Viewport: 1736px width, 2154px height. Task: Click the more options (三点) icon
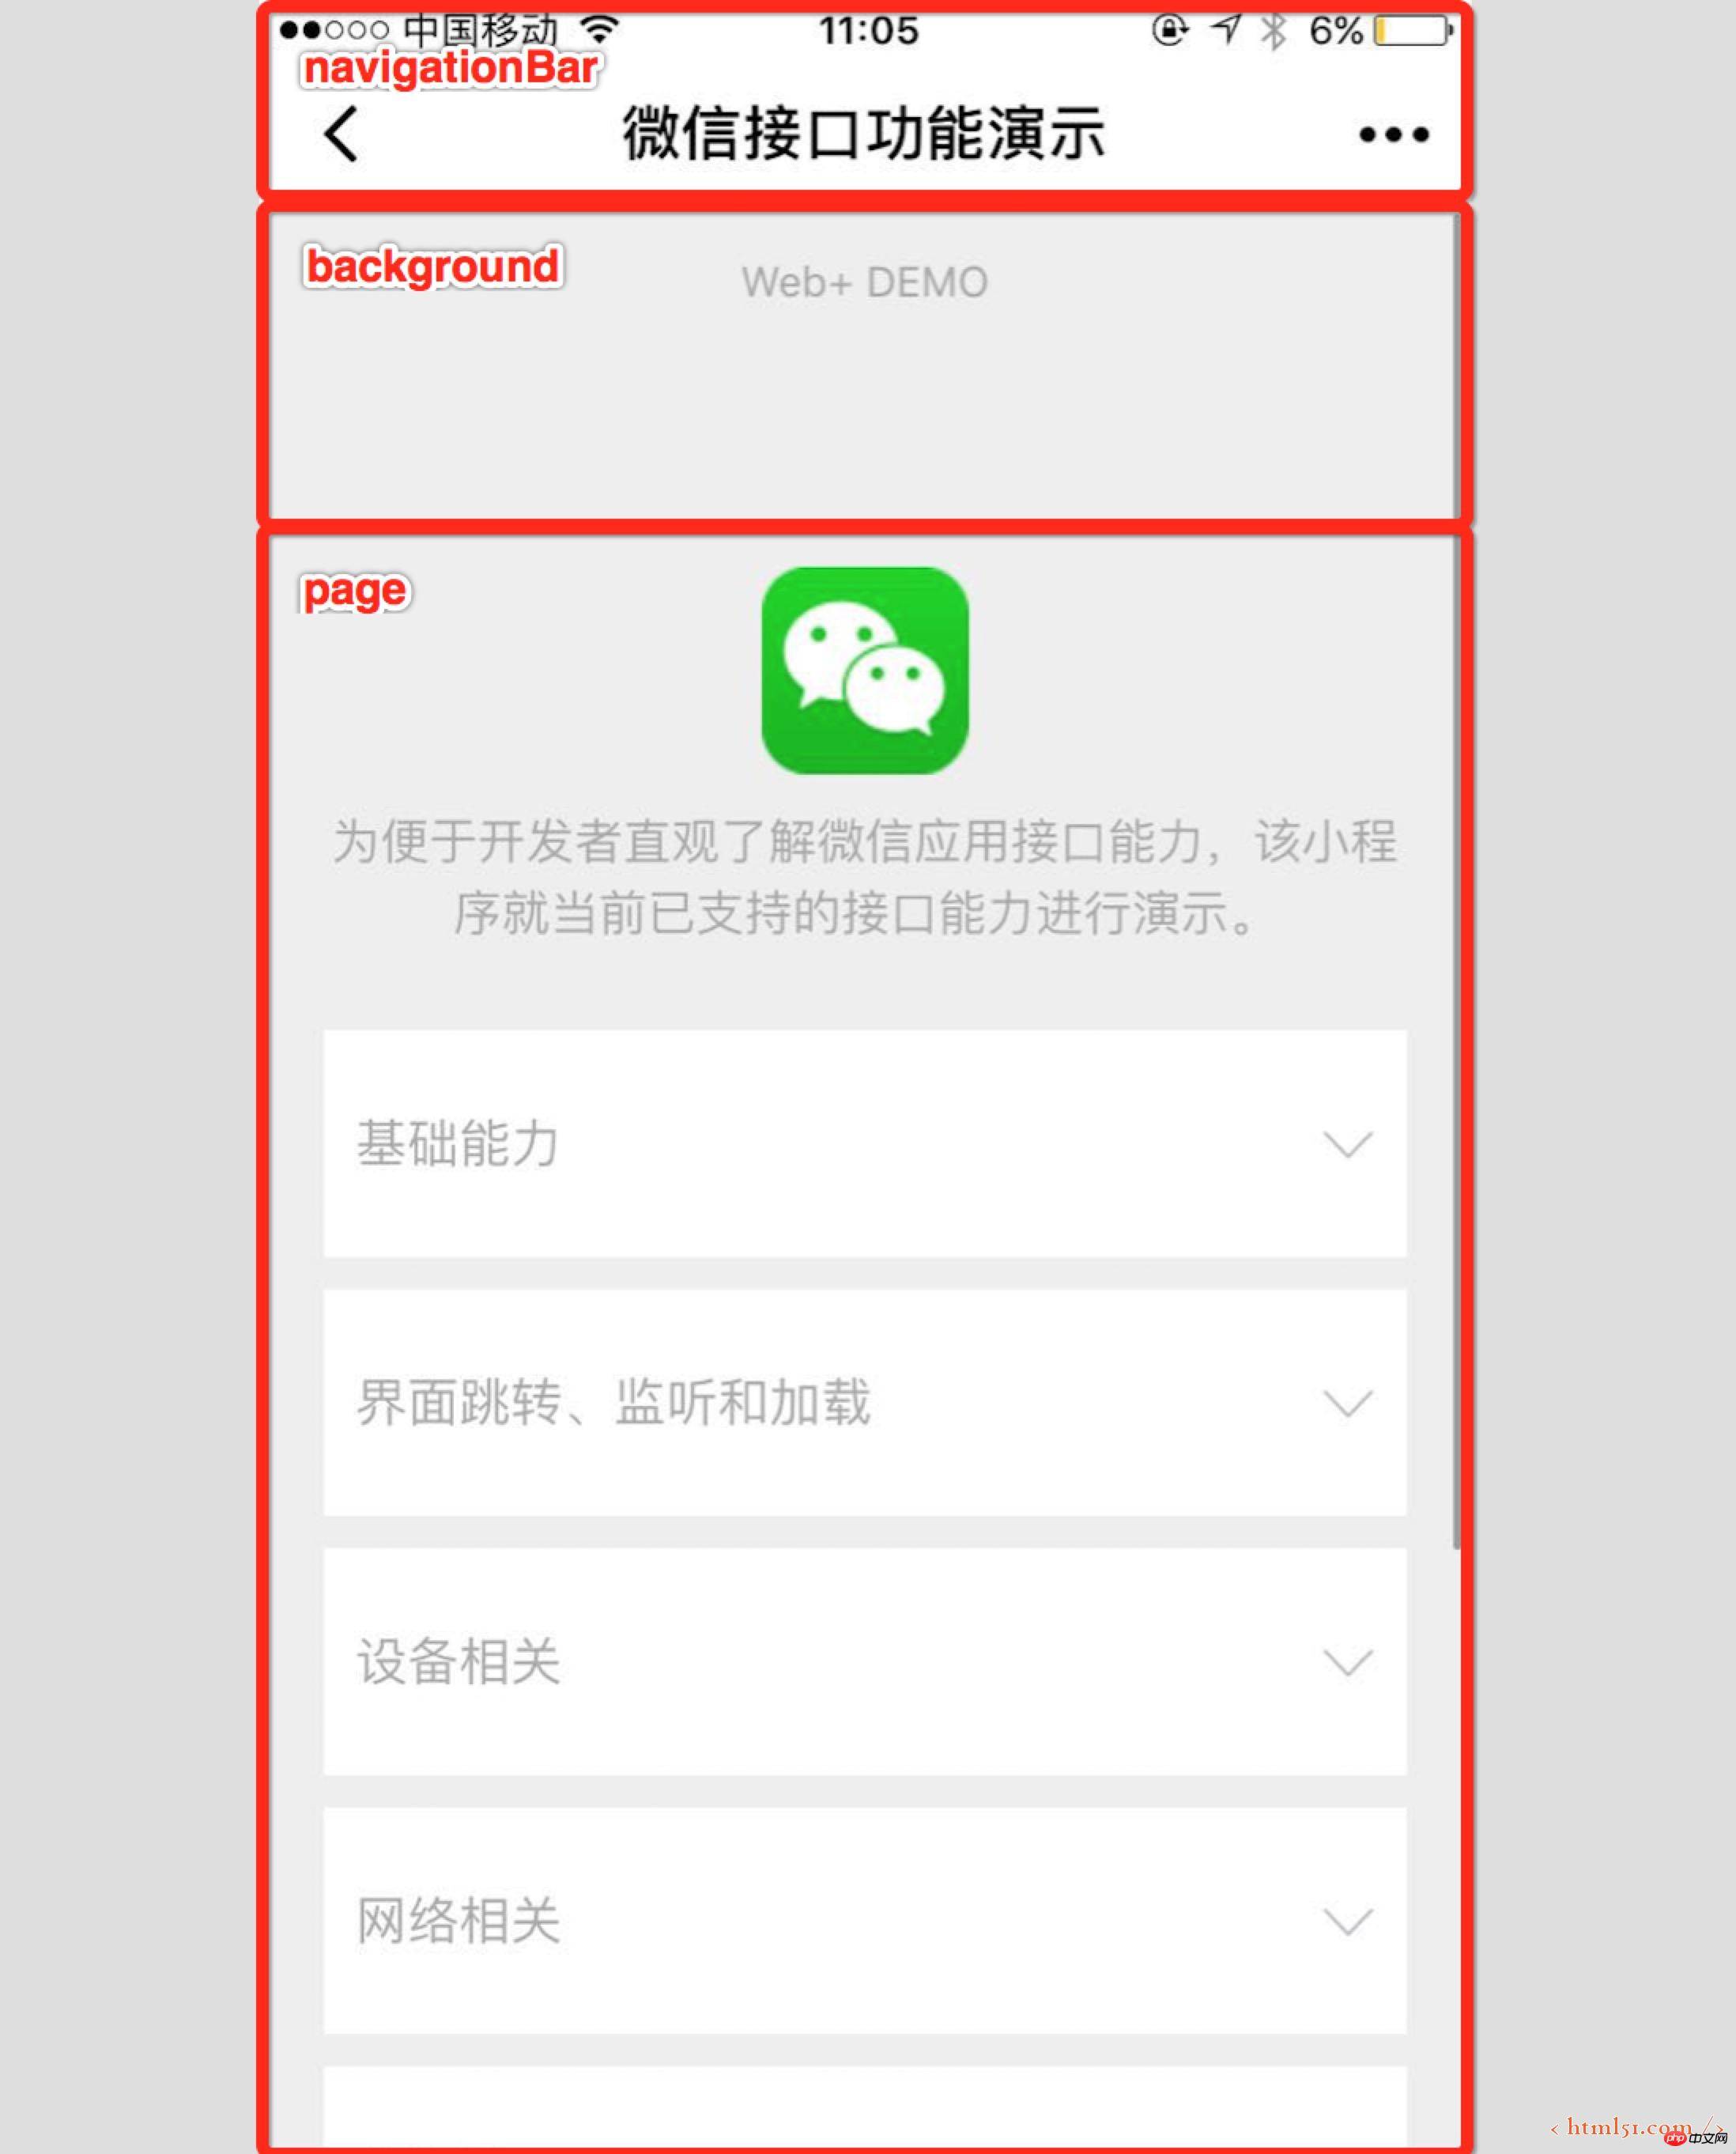pyautogui.click(x=1399, y=134)
